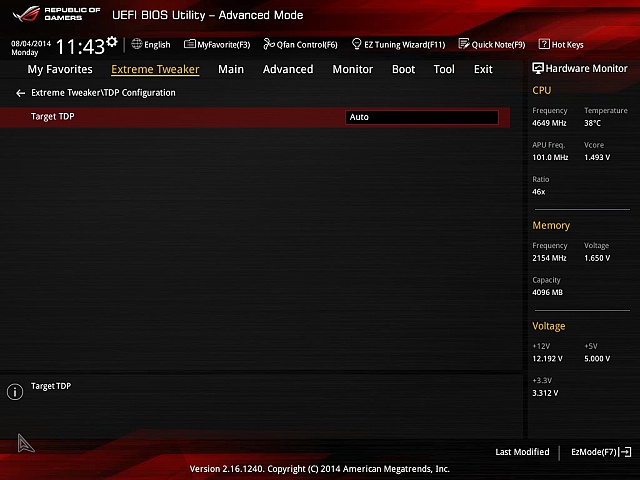Open the clock settings gear icon

112,42
